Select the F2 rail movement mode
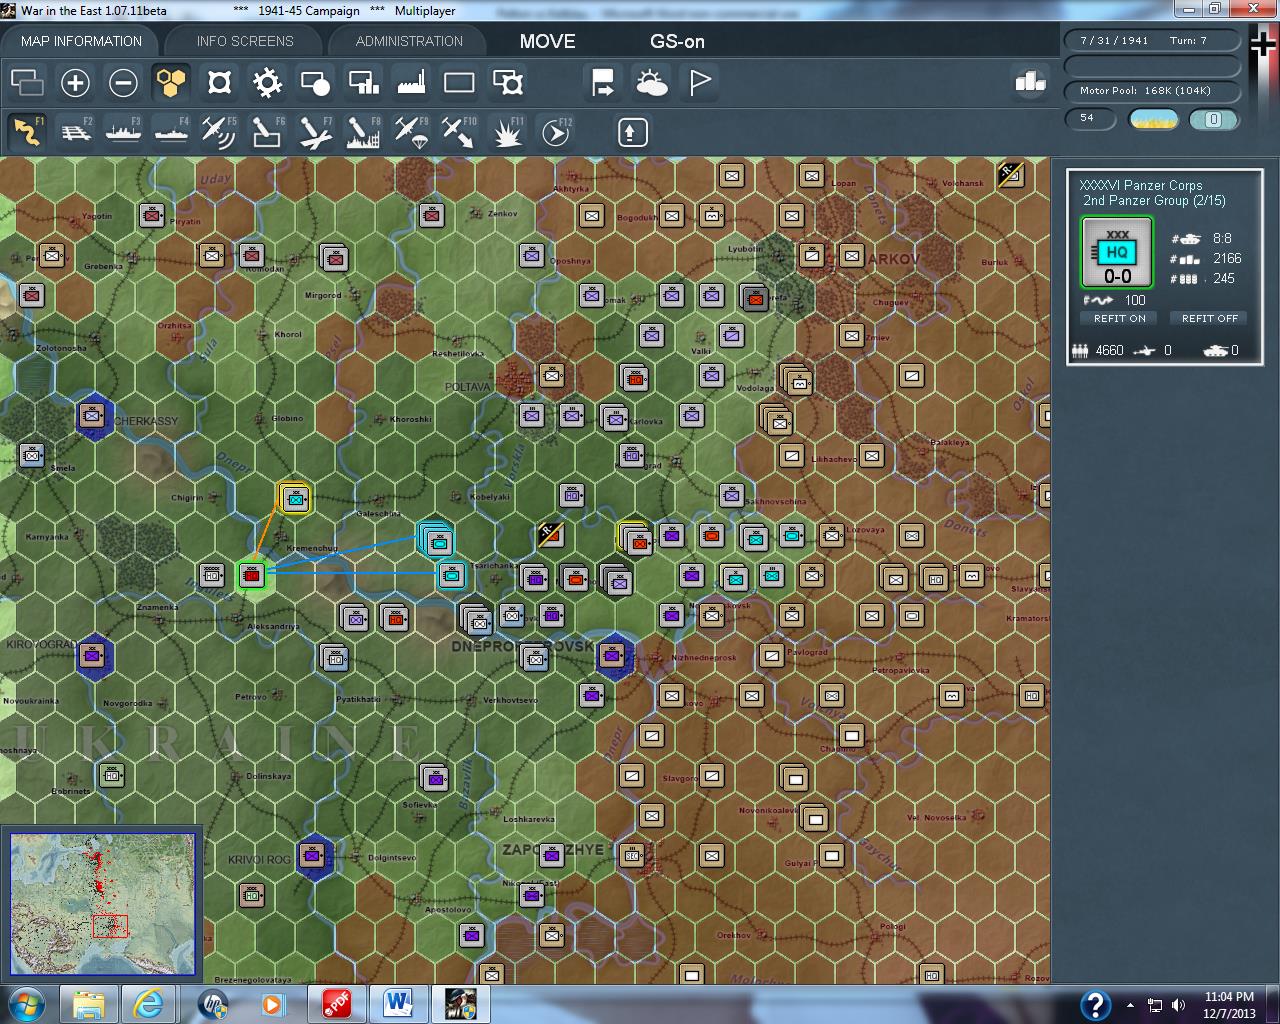Viewport: 1280px width, 1024px height. tap(75, 132)
